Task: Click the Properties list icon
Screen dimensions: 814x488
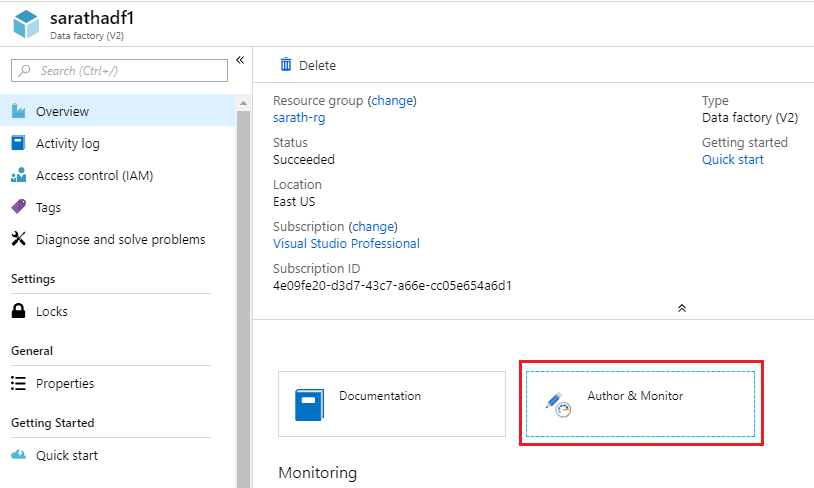Action: pyautogui.click(x=18, y=383)
